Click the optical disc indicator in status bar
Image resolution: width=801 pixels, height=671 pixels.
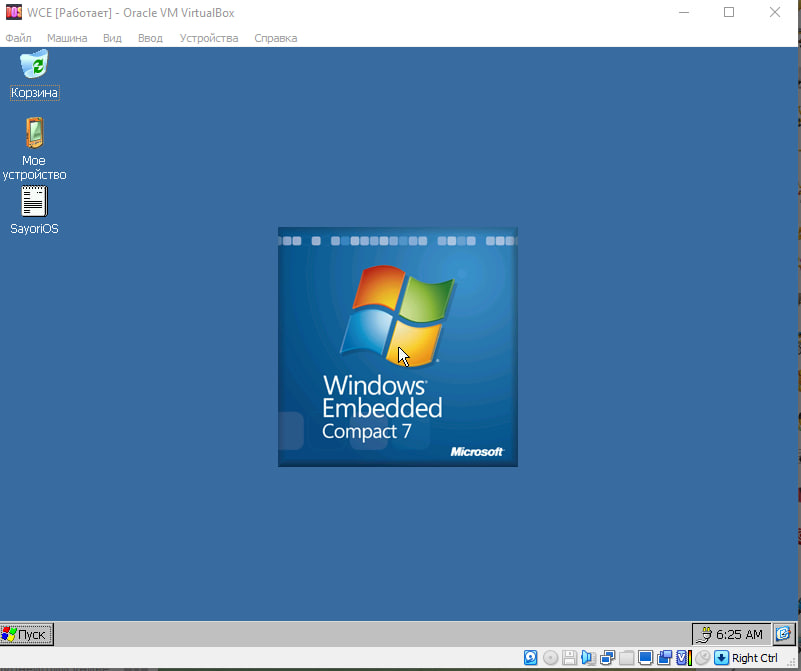pyautogui.click(x=550, y=658)
